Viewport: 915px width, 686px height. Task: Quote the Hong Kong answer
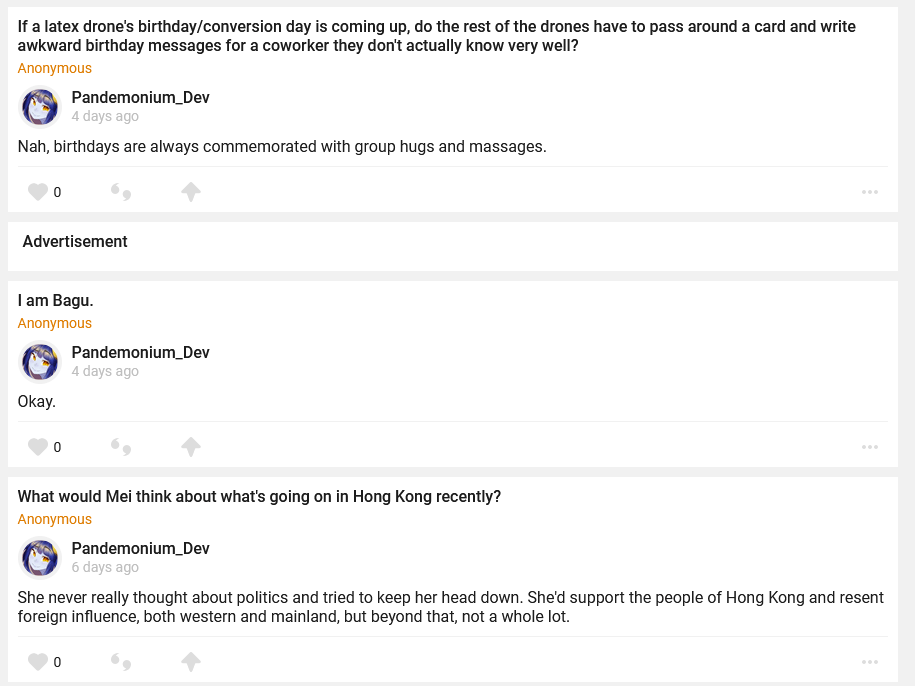pyautogui.click(x=121, y=662)
